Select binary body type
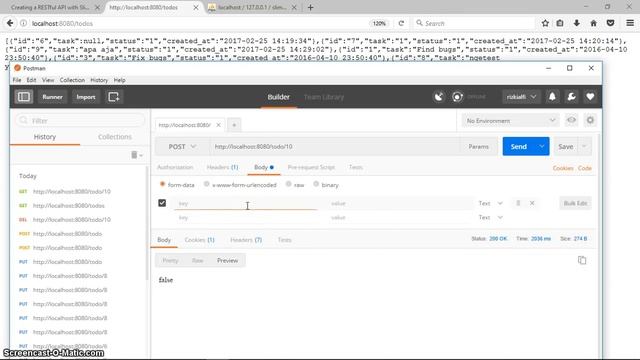This screenshot has width=640, height=360. click(x=316, y=184)
